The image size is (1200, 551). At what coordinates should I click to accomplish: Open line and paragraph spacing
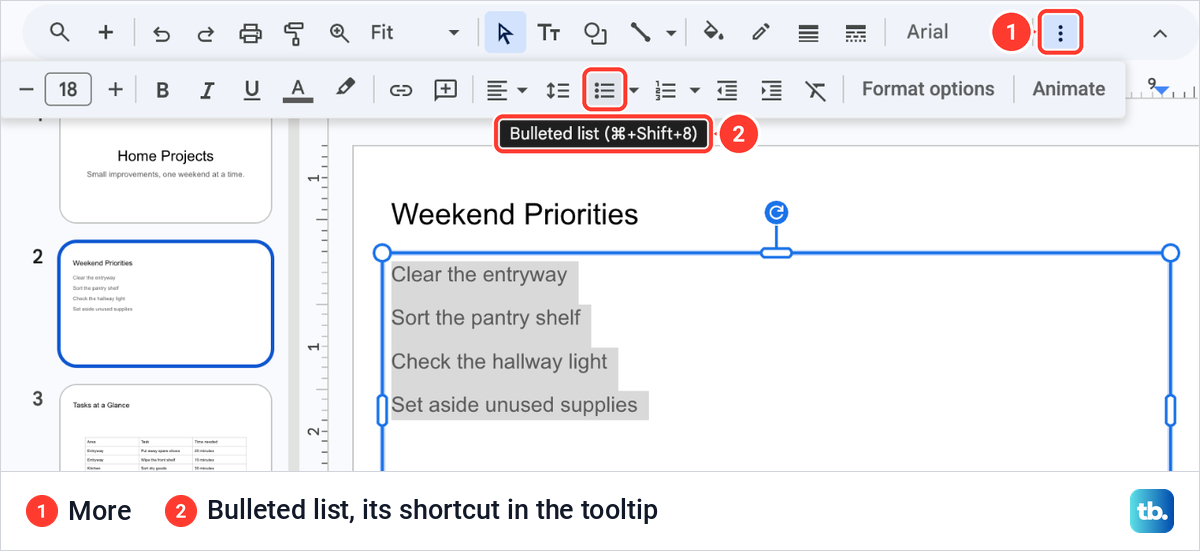pyautogui.click(x=558, y=90)
